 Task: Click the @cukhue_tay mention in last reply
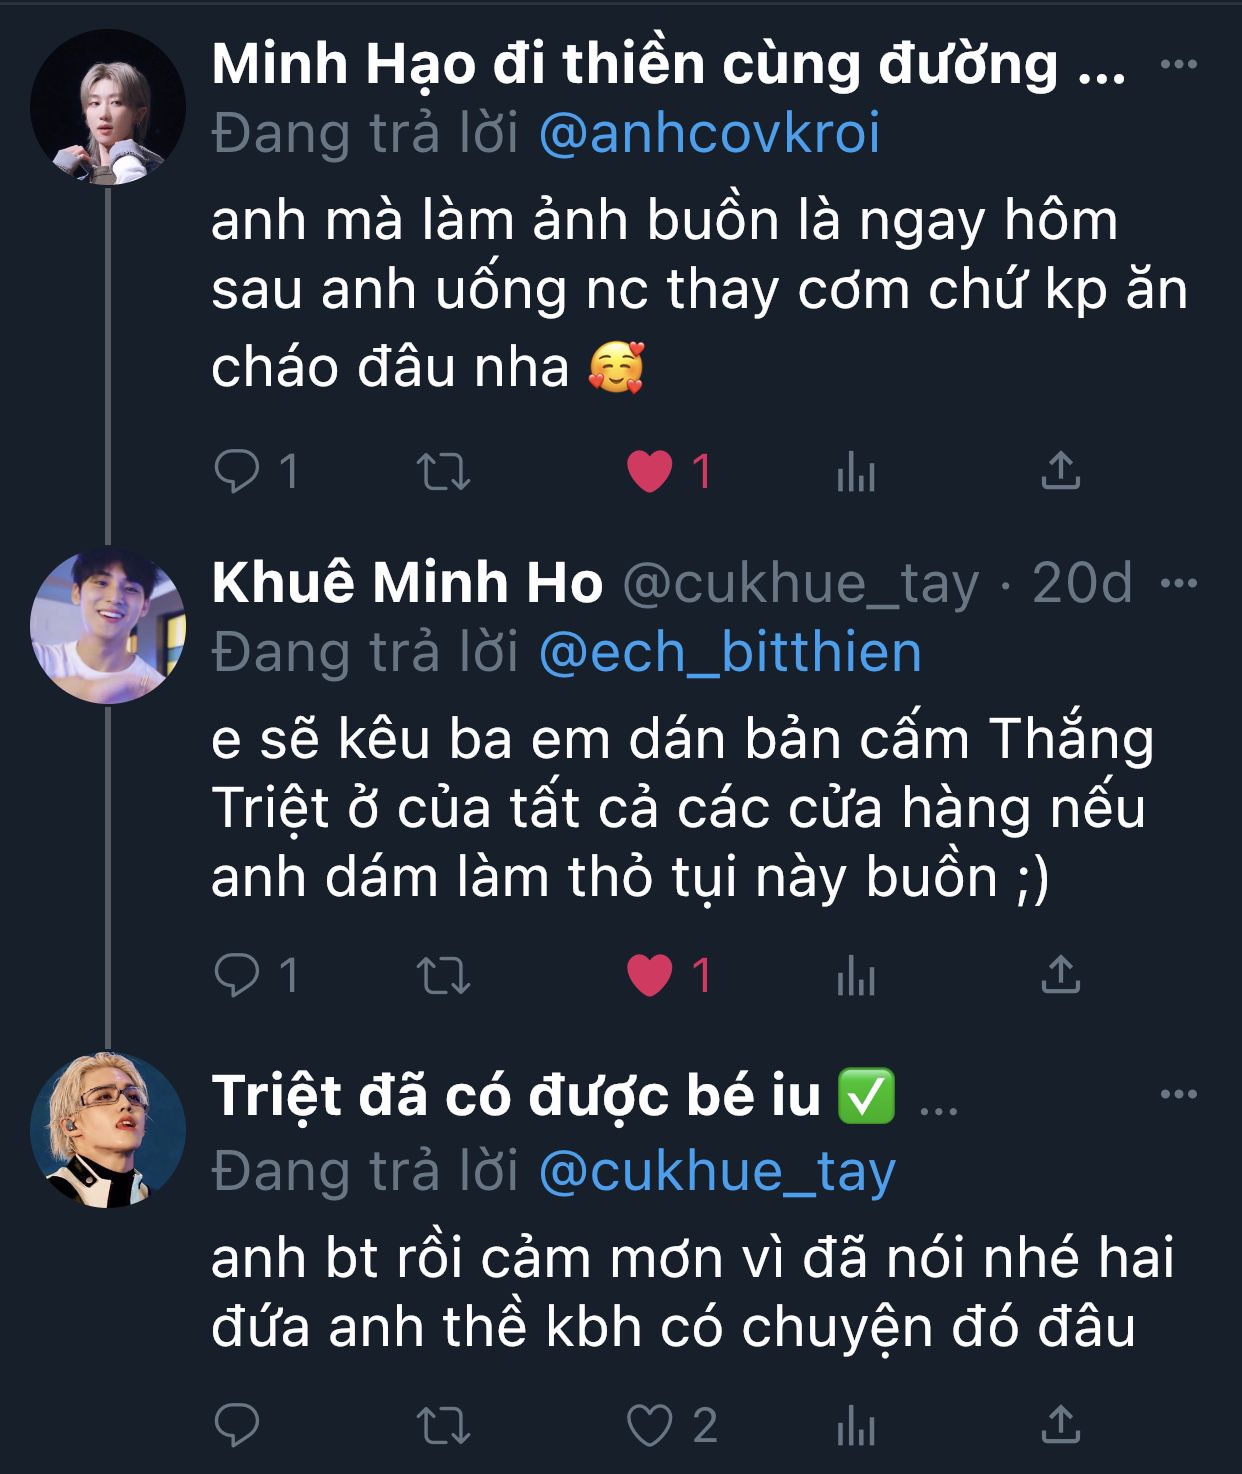click(716, 1171)
